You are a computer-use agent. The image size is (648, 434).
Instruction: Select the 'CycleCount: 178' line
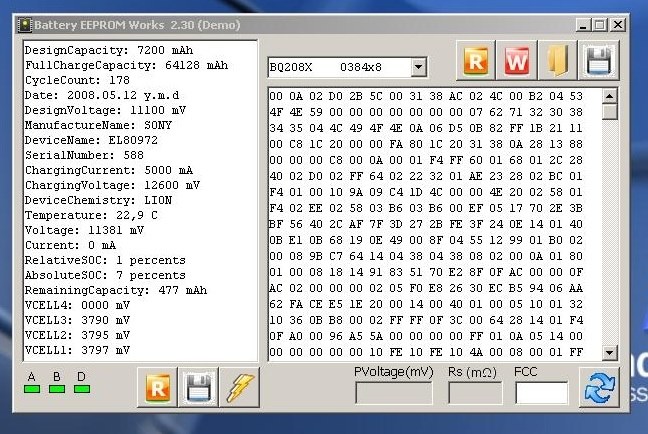(x=77, y=80)
